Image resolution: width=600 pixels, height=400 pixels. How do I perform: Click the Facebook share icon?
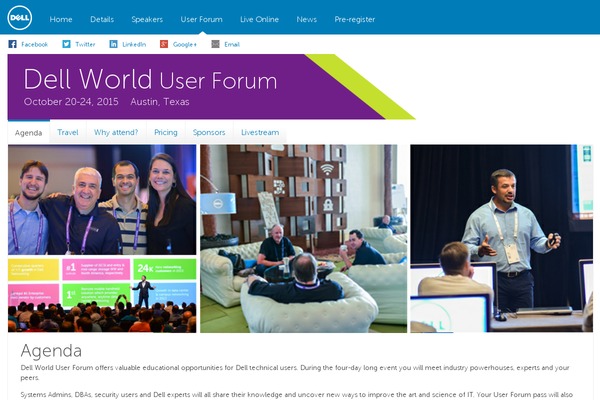pos(12,44)
